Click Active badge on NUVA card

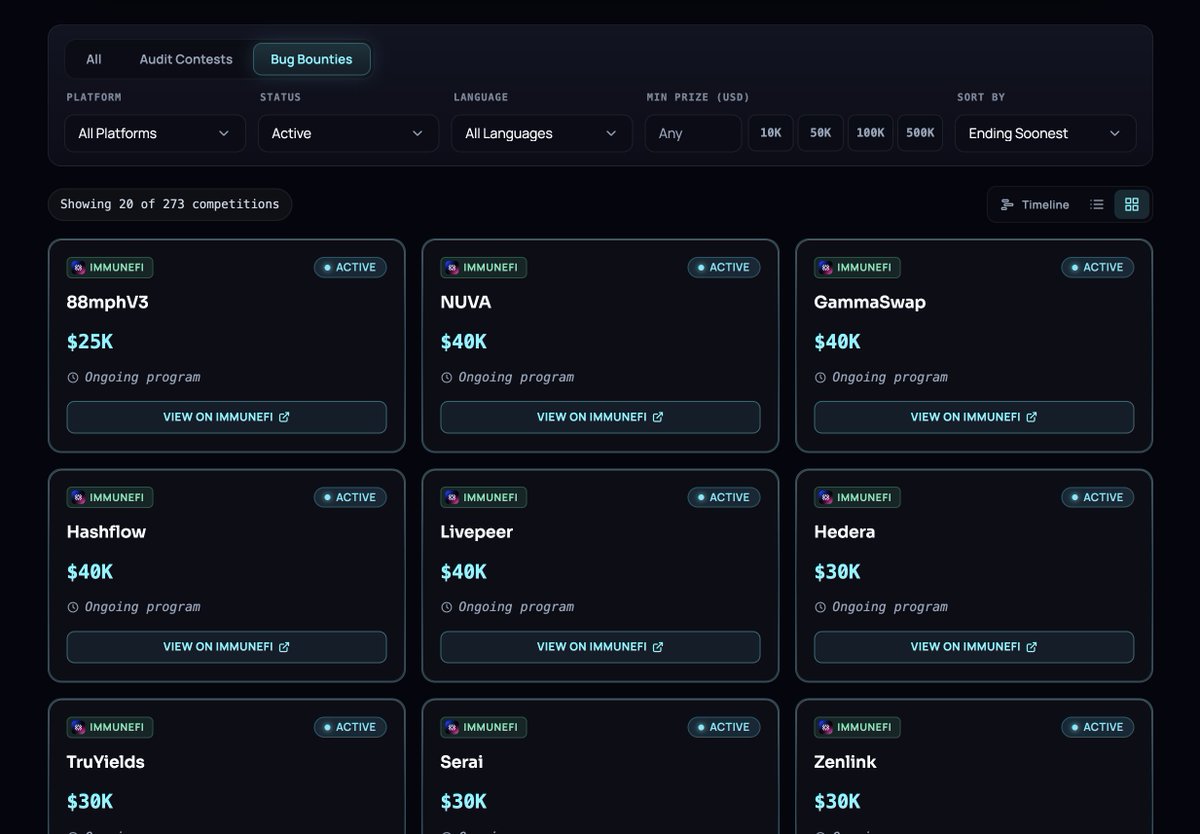(724, 267)
